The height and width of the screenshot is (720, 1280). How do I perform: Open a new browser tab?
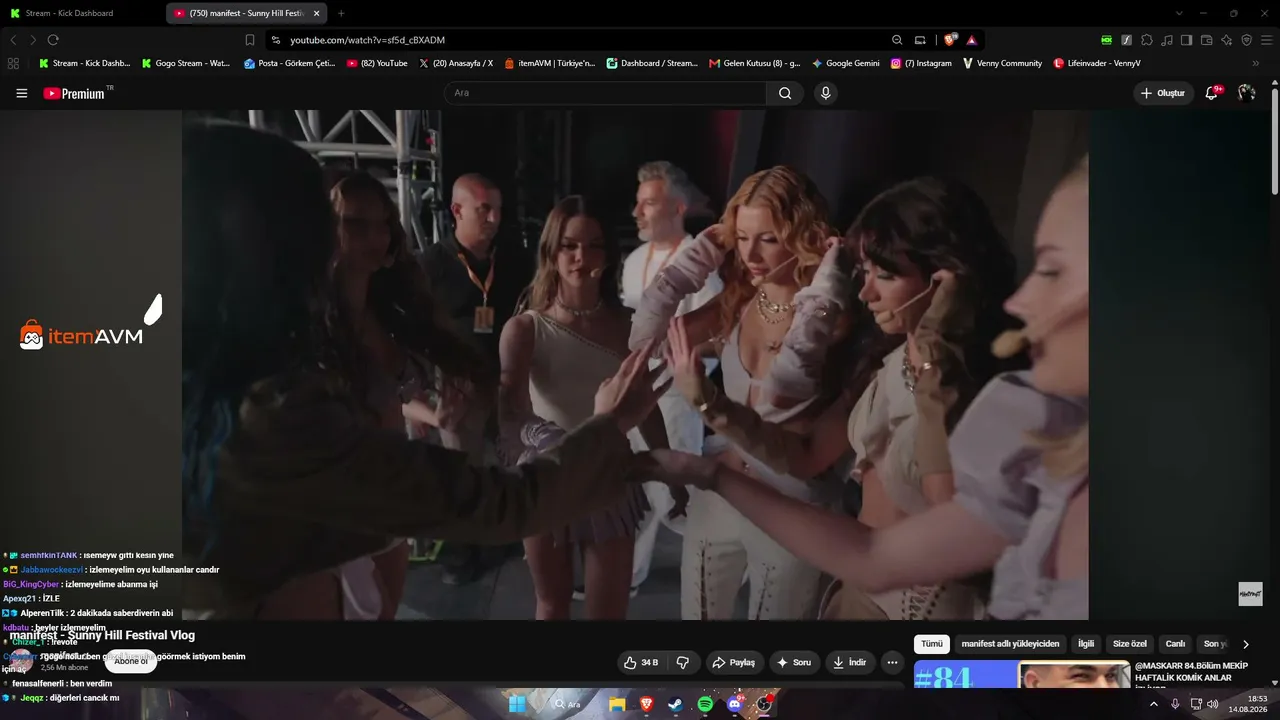[341, 13]
